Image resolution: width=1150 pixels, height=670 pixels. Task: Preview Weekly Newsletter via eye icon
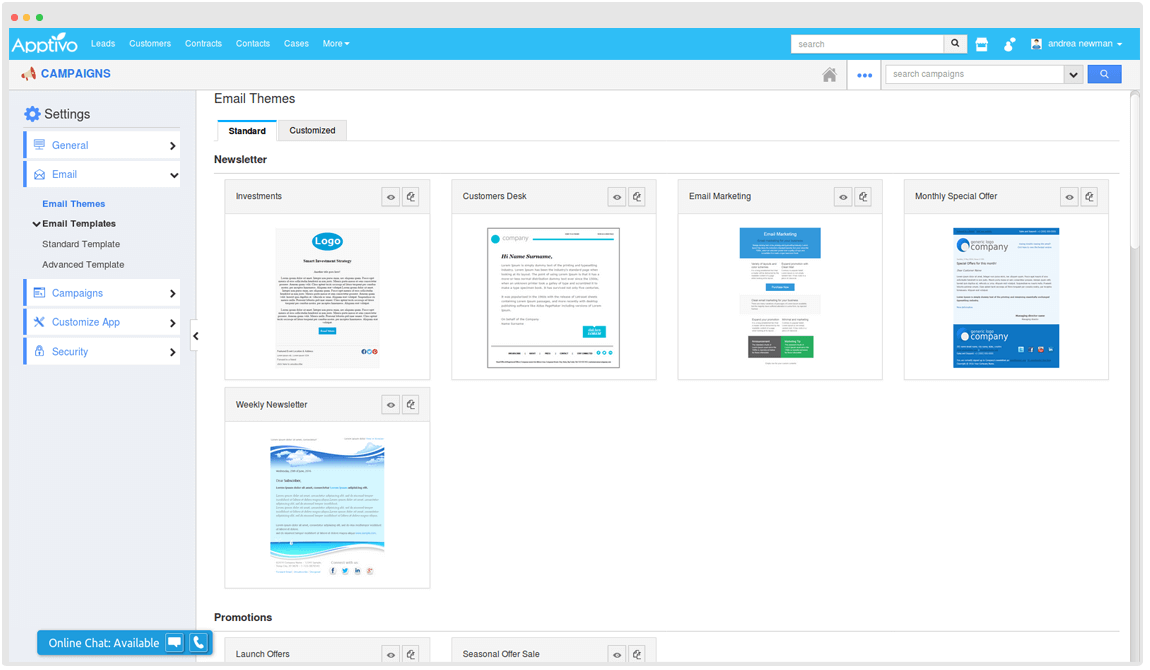[x=390, y=405]
